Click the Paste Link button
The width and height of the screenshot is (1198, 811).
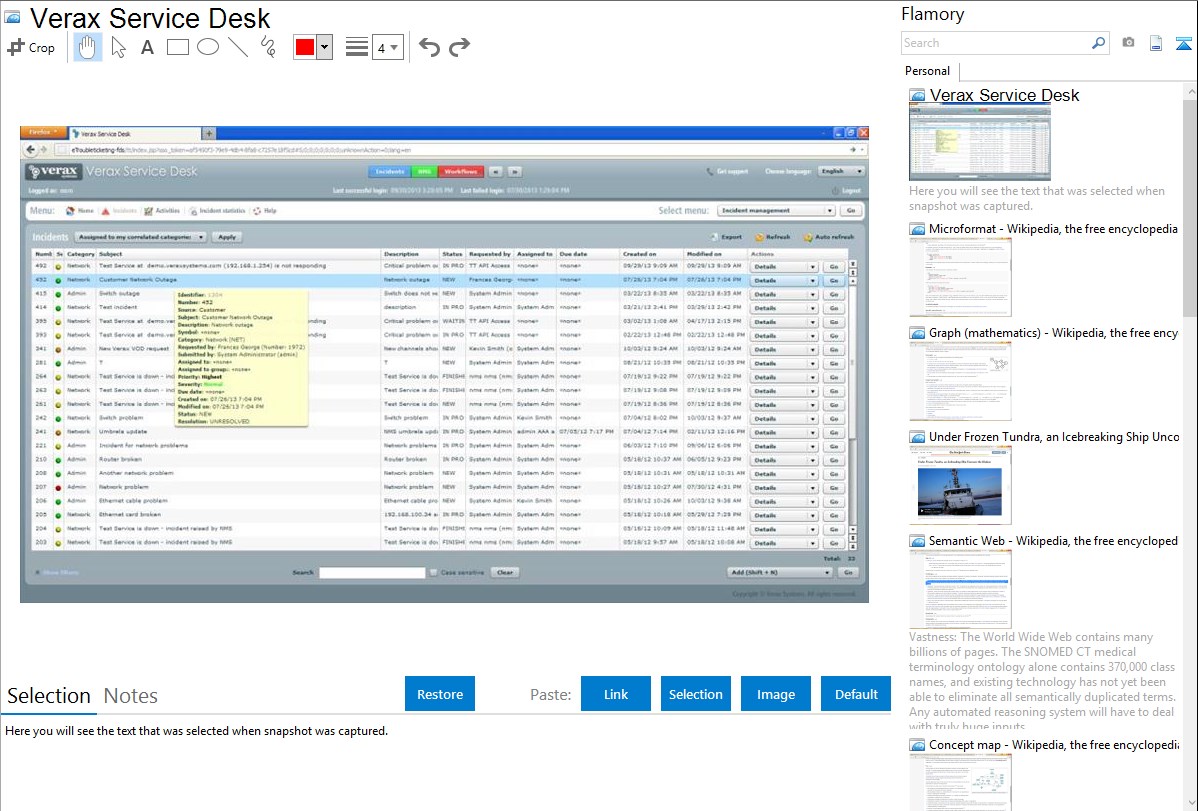(x=616, y=694)
